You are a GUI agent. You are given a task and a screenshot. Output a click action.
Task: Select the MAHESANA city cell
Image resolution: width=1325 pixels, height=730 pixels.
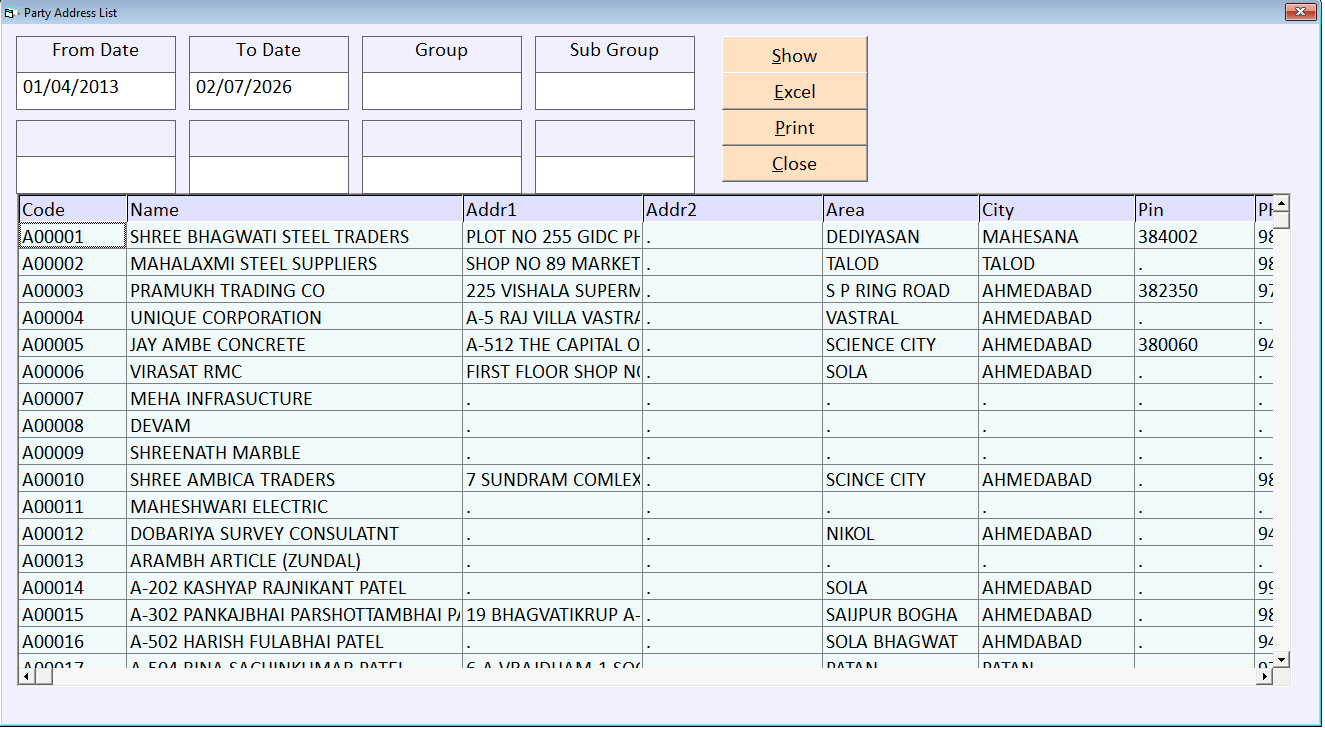click(x=1057, y=237)
